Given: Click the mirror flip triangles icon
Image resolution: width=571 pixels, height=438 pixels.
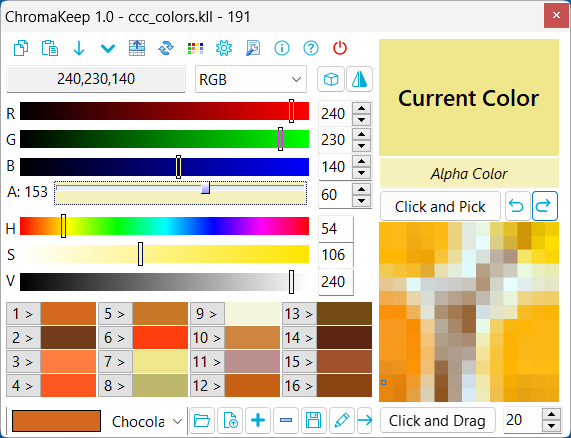Looking at the screenshot, I should [359, 79].
